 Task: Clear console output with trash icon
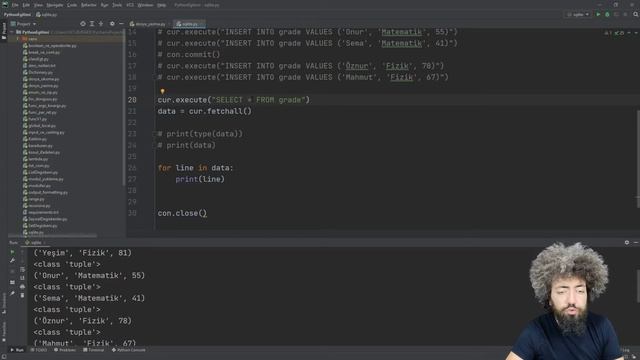tap(22, 295)
